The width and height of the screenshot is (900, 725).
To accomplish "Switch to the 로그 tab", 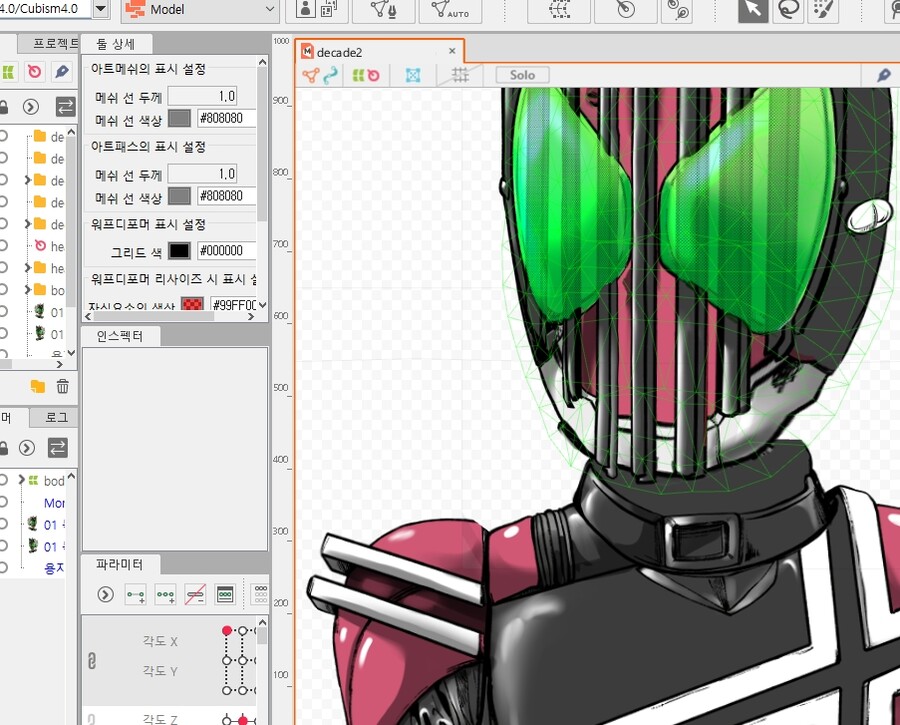I will point(56,418).
